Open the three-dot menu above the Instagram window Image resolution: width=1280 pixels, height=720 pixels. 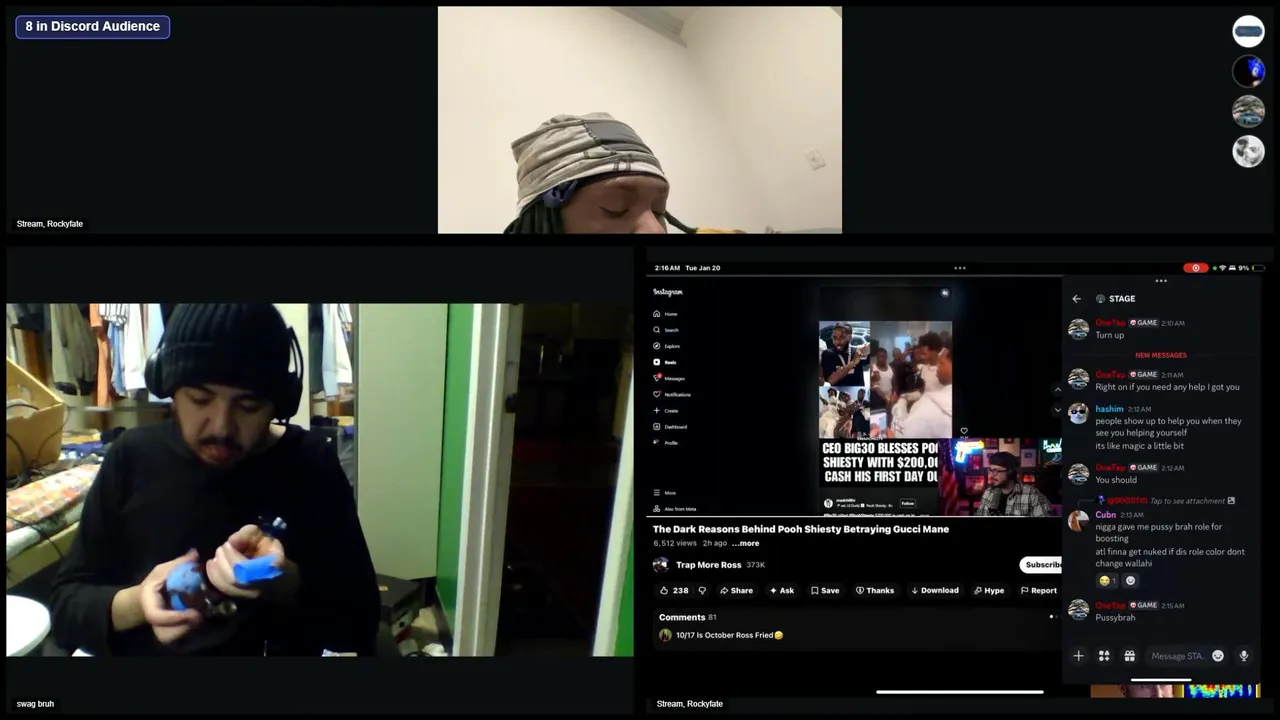pyautogui.click(x=960, y=268)
